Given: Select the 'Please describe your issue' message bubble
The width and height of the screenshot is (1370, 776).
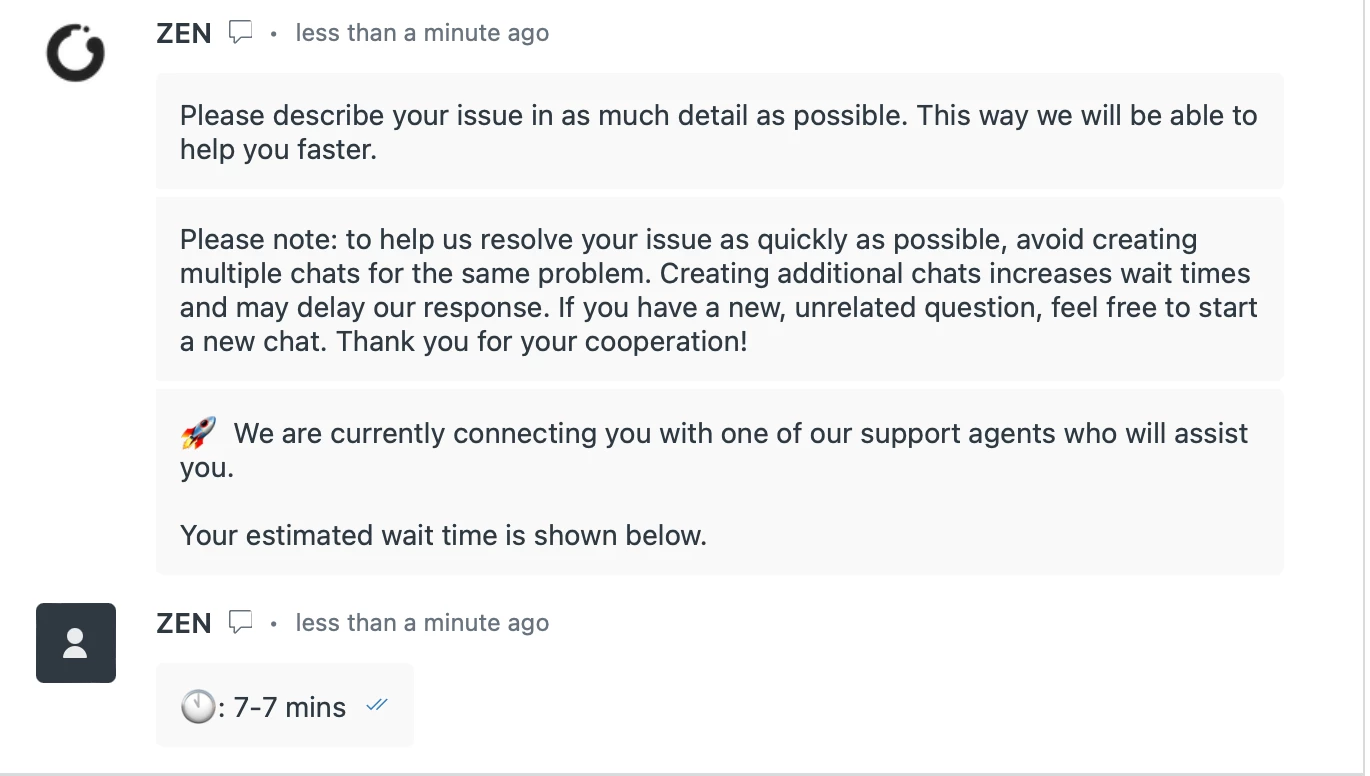Looking at the screenshot, I should 719,131.
